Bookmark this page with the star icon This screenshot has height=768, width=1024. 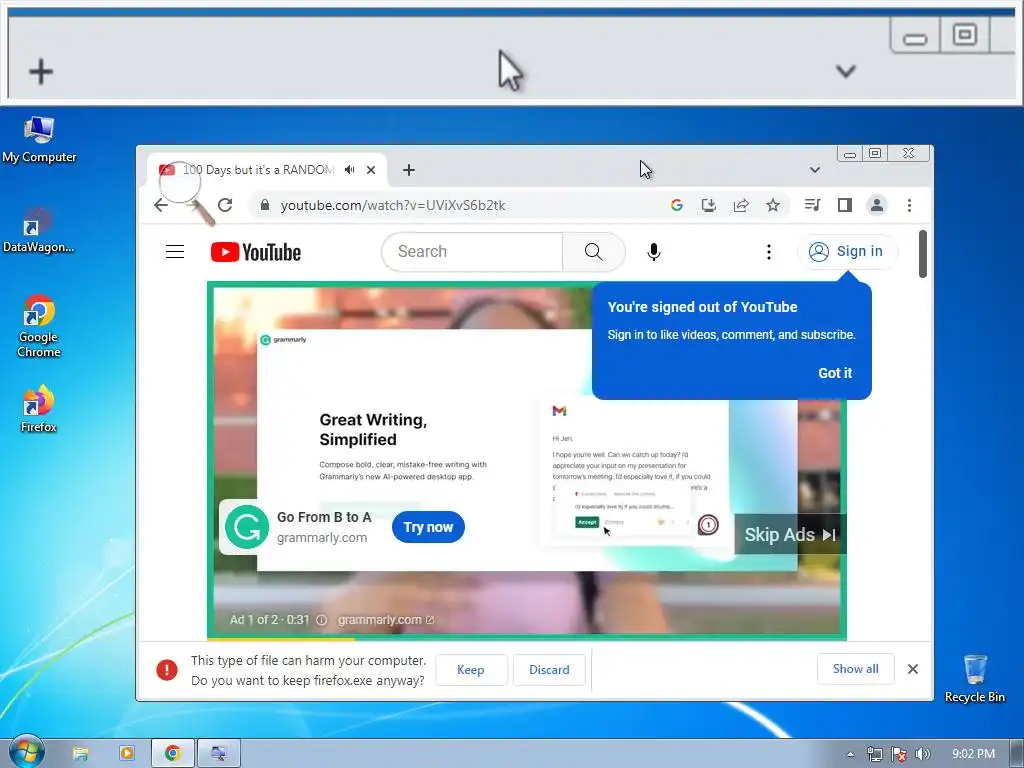(773, 205)
